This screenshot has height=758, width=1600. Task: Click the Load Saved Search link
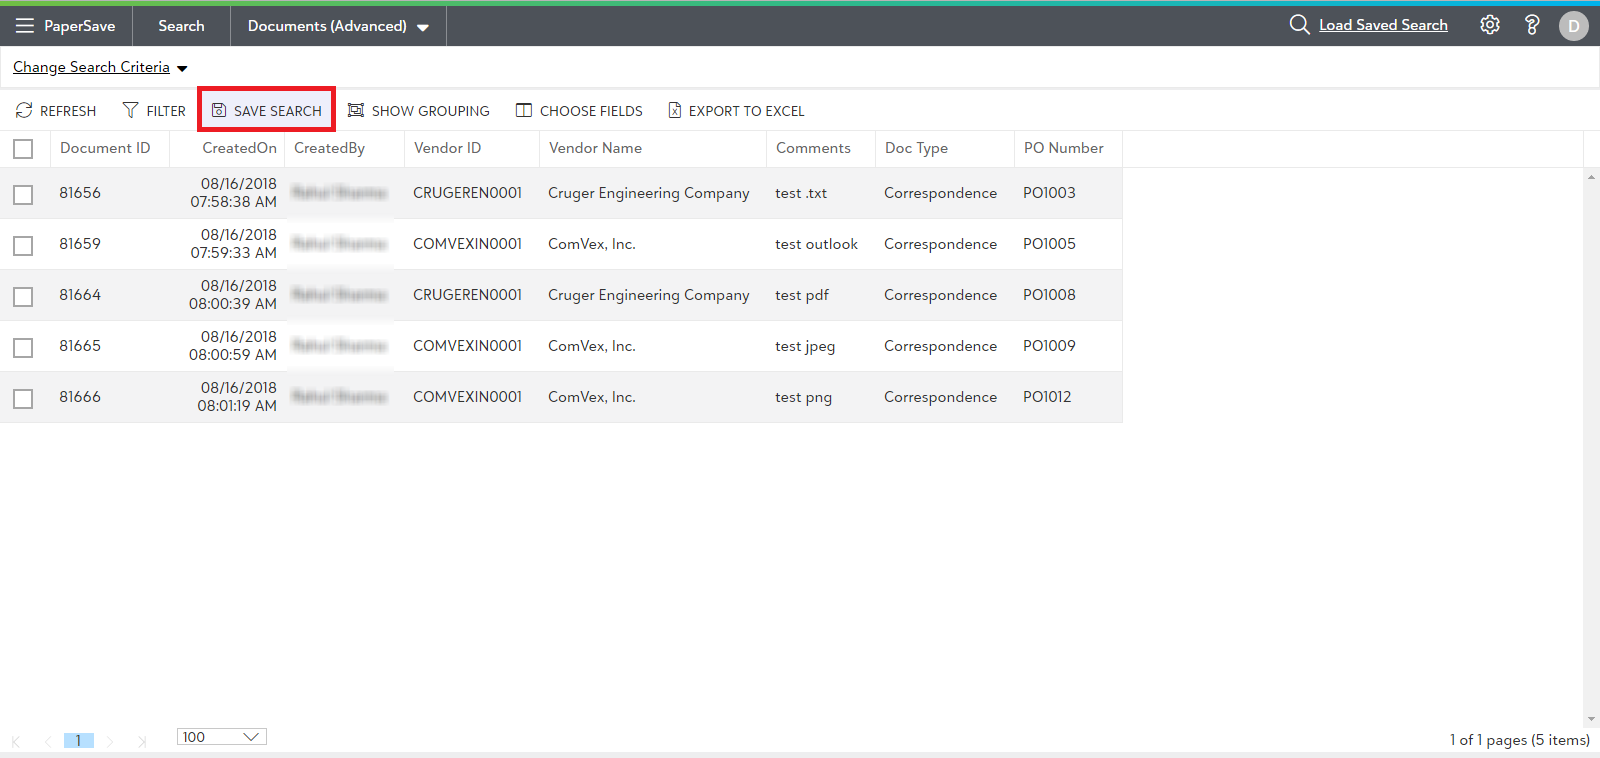pyautogui.click(x=1382, y=25)
